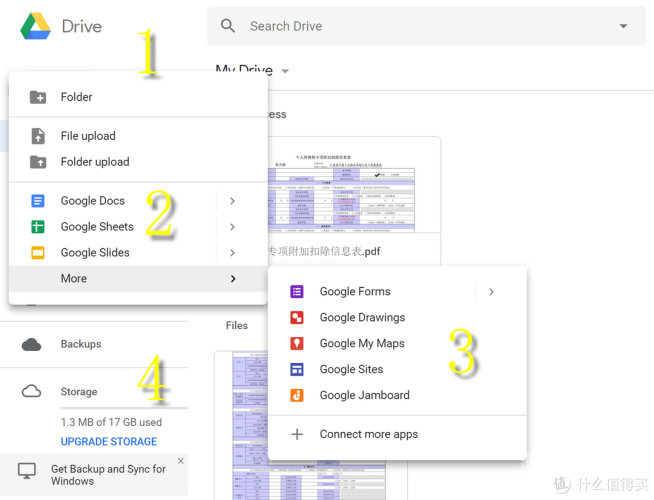The image size is (654, 500).
Task: Expand Google Slides submenu arrow
Action: [x=233, y=253]
